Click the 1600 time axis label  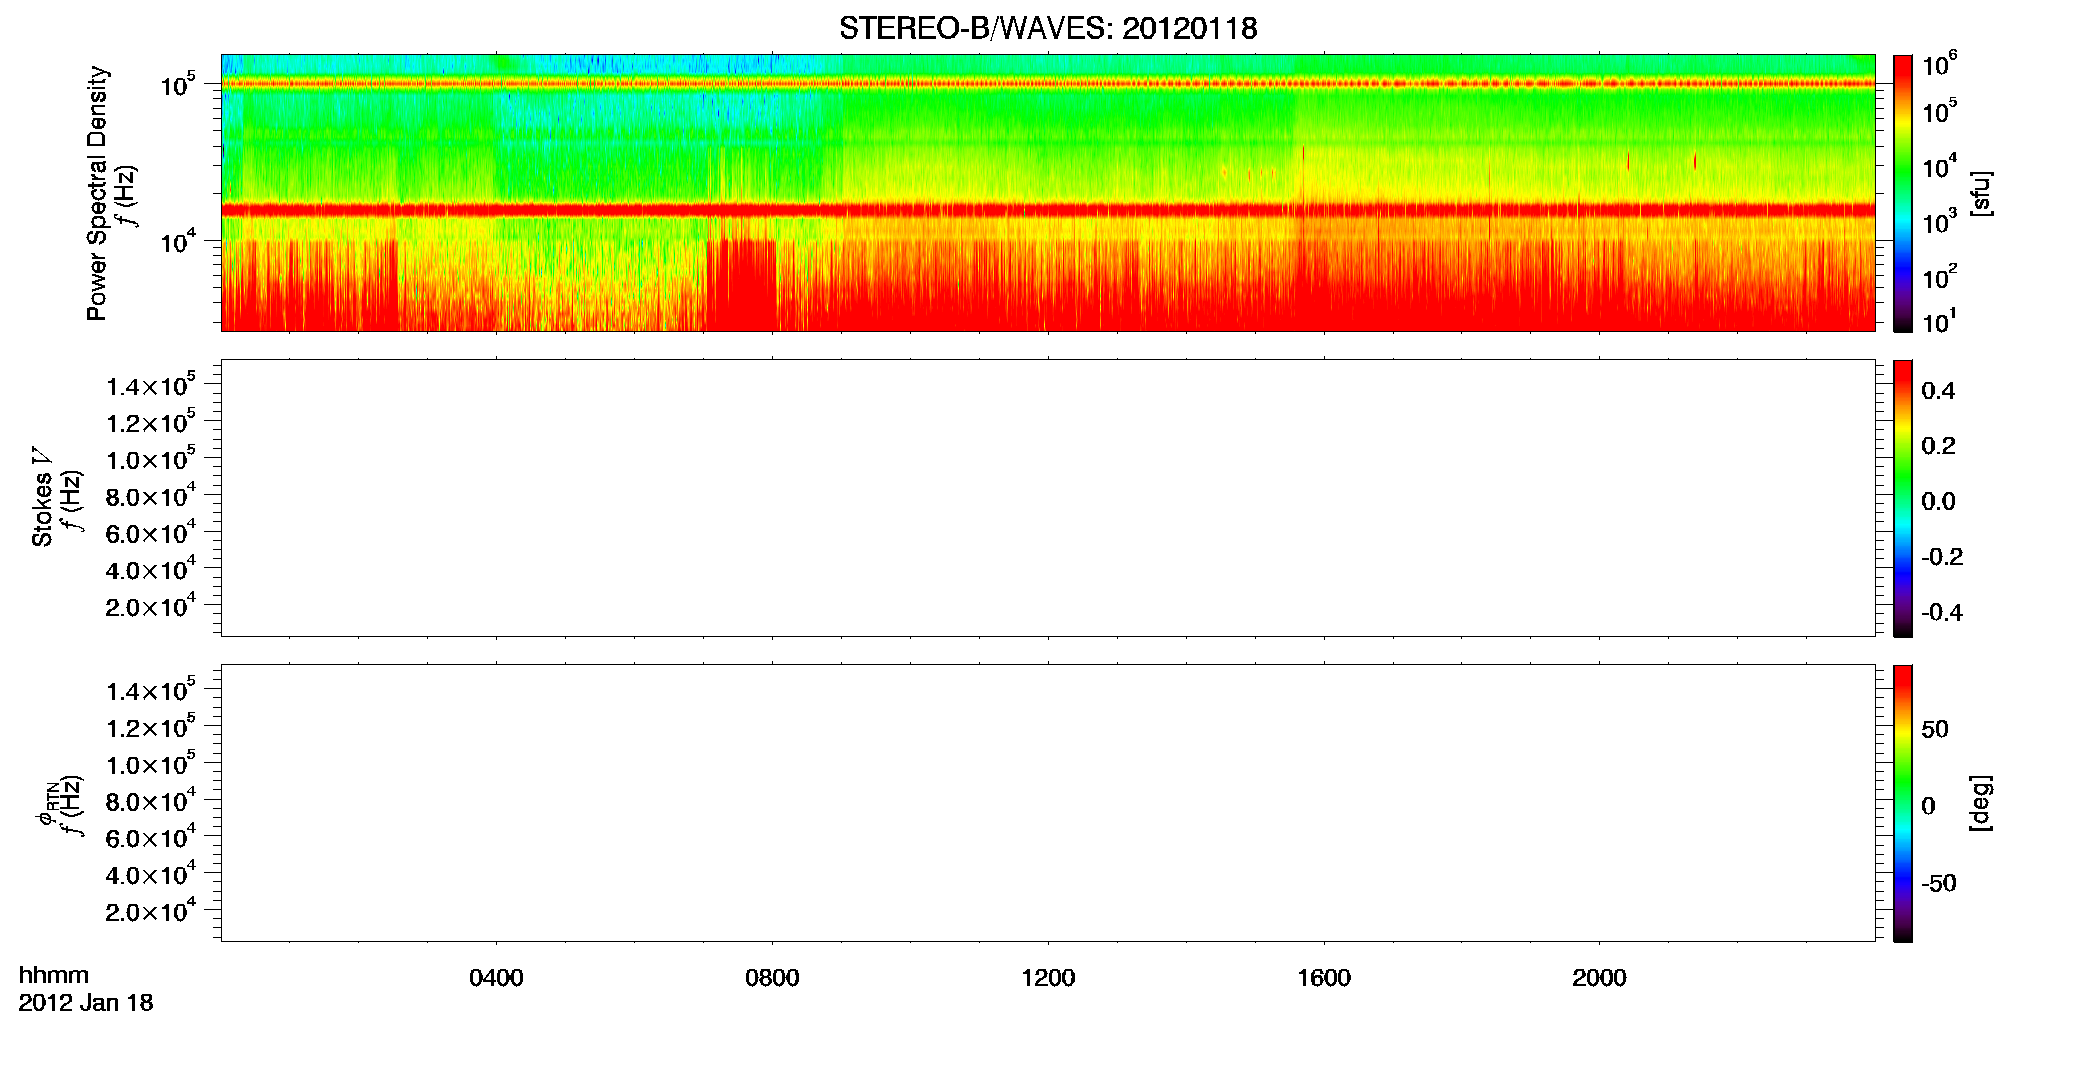pyautogui.click(x=1324, y=978)
